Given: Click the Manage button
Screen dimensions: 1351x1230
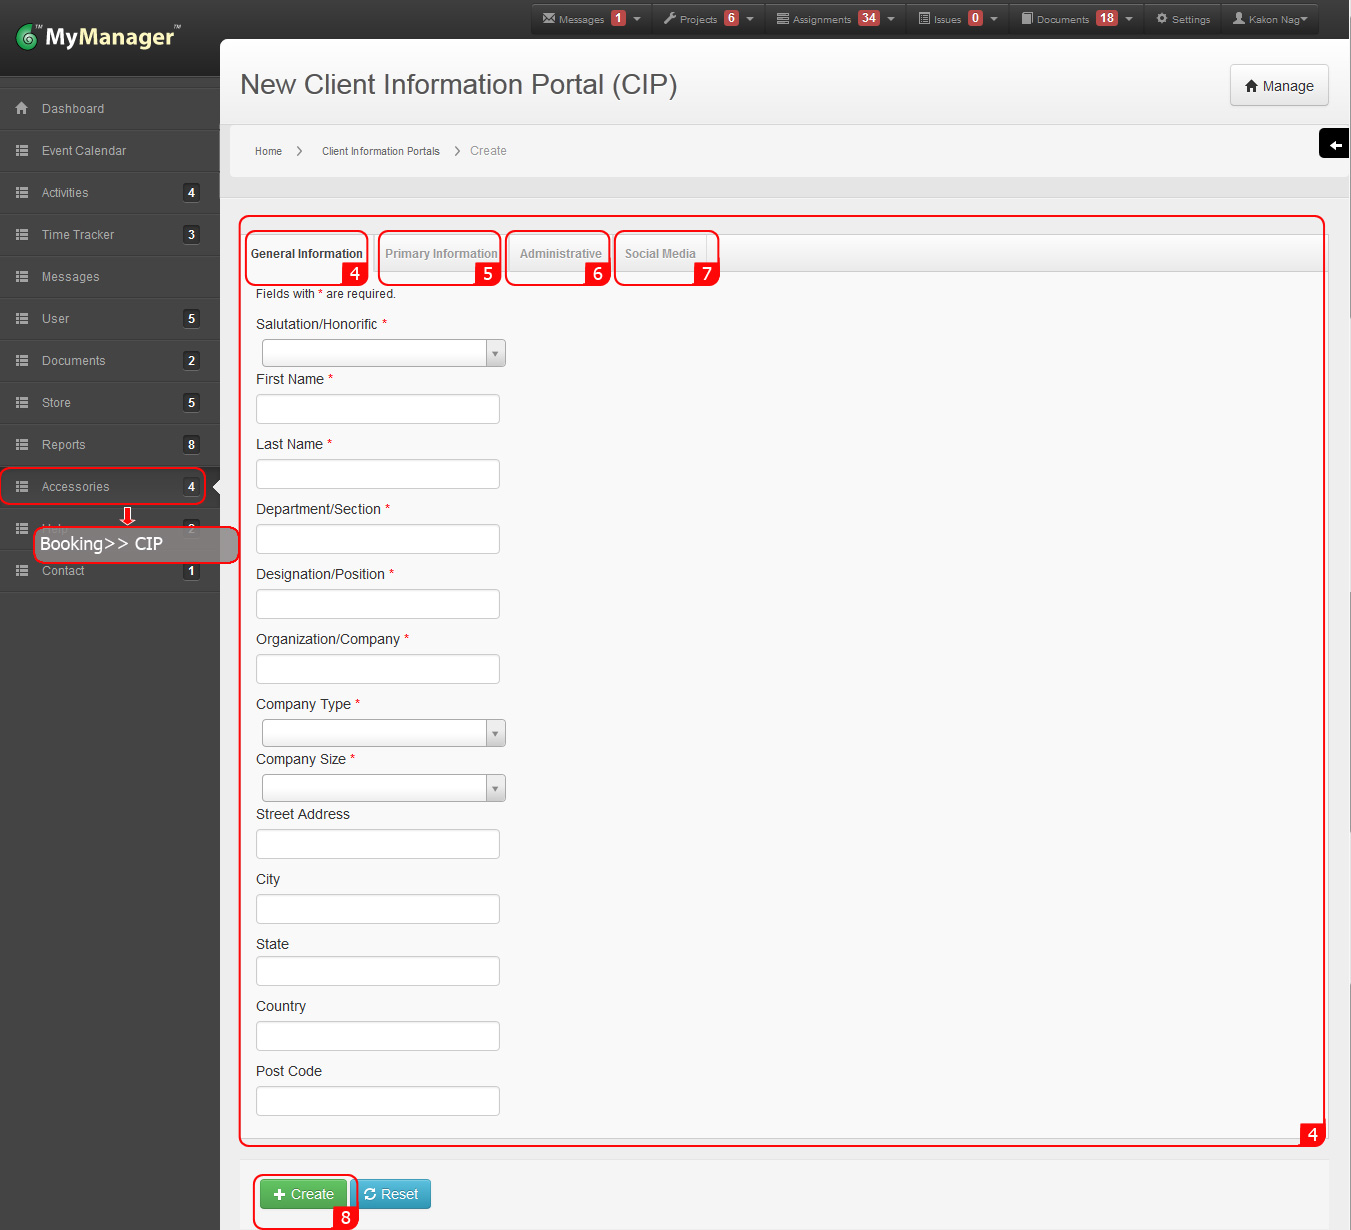Looking at the screenshot, I should pyautogui.click(x=1279, y=86).
